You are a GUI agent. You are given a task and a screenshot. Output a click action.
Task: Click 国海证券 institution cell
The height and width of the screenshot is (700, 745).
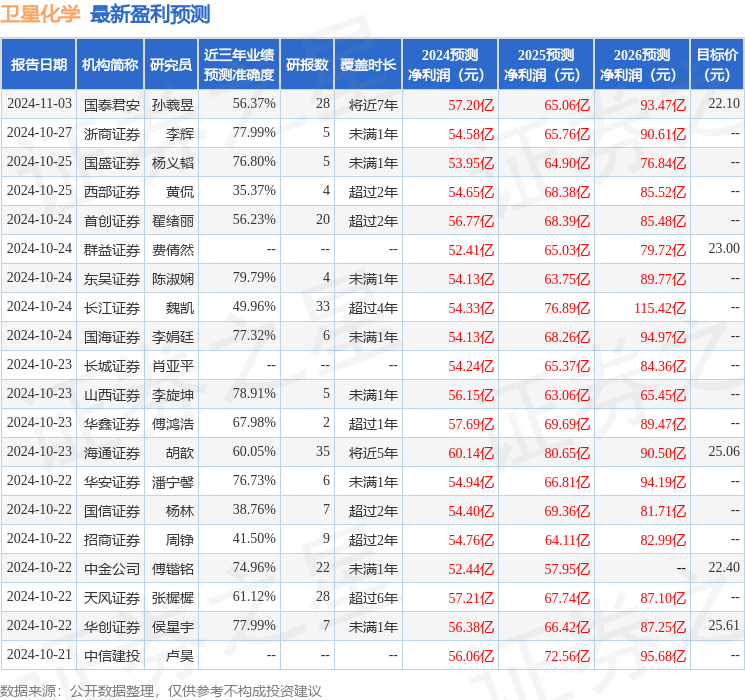click(x=112, y=337)
